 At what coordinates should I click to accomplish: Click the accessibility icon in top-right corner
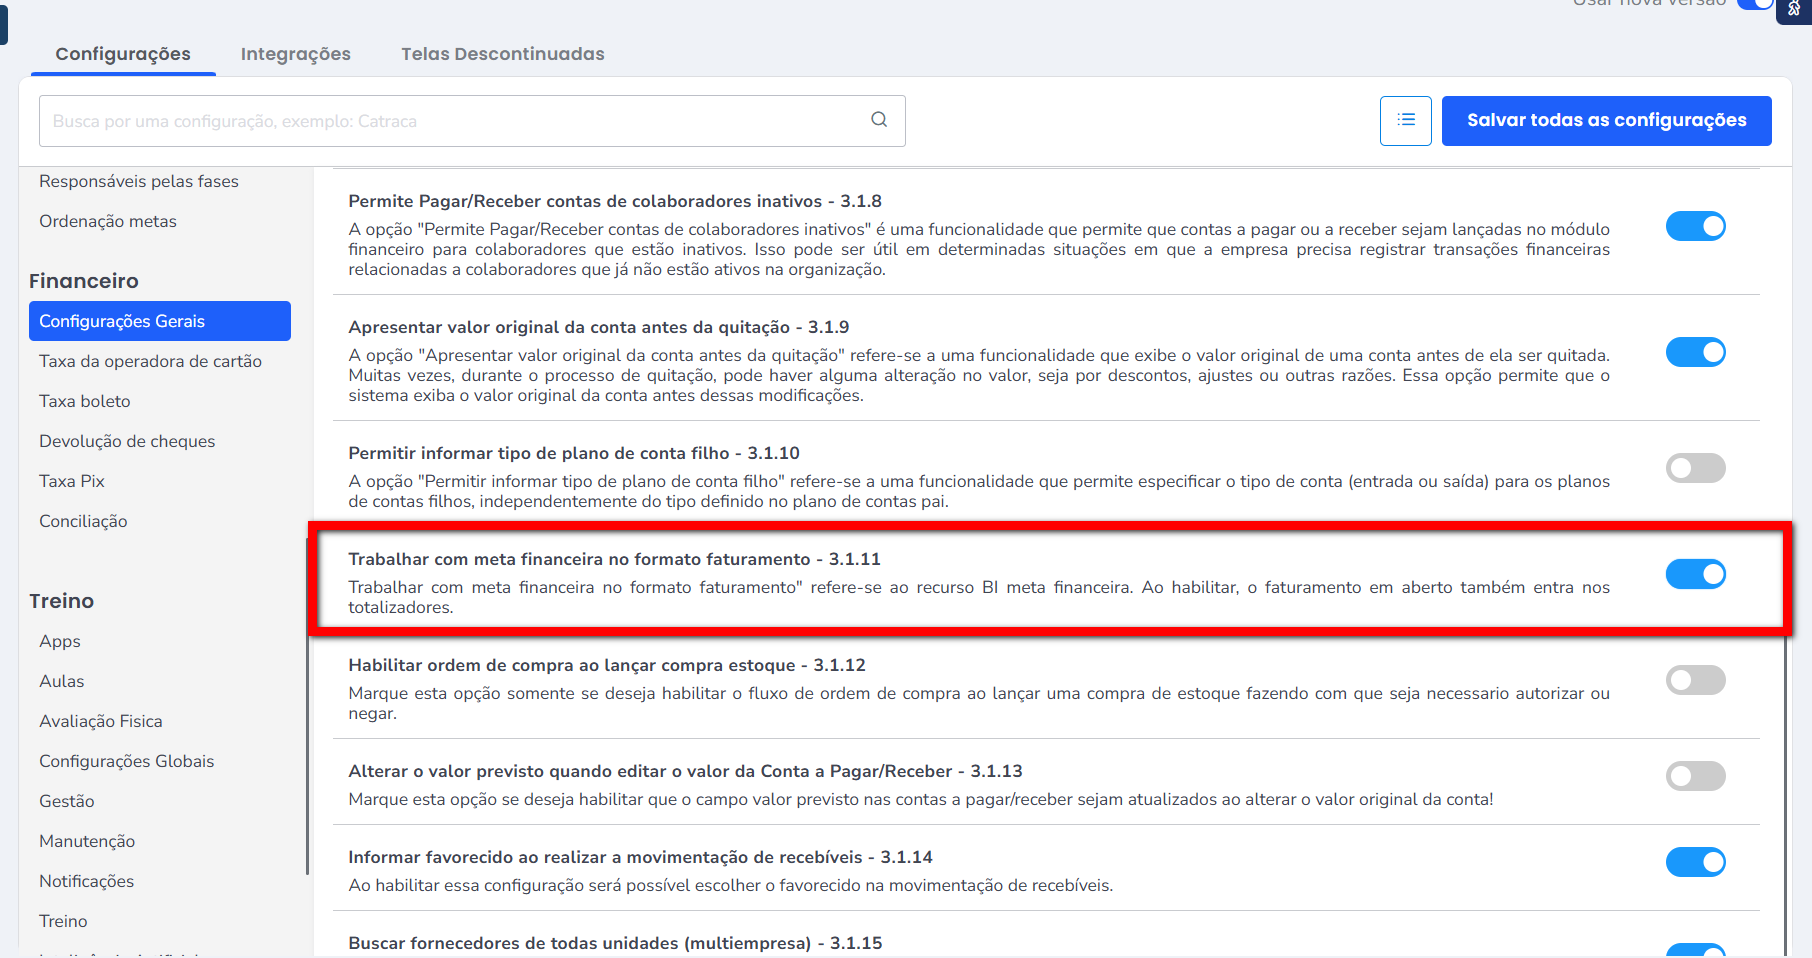(1794, 9)
